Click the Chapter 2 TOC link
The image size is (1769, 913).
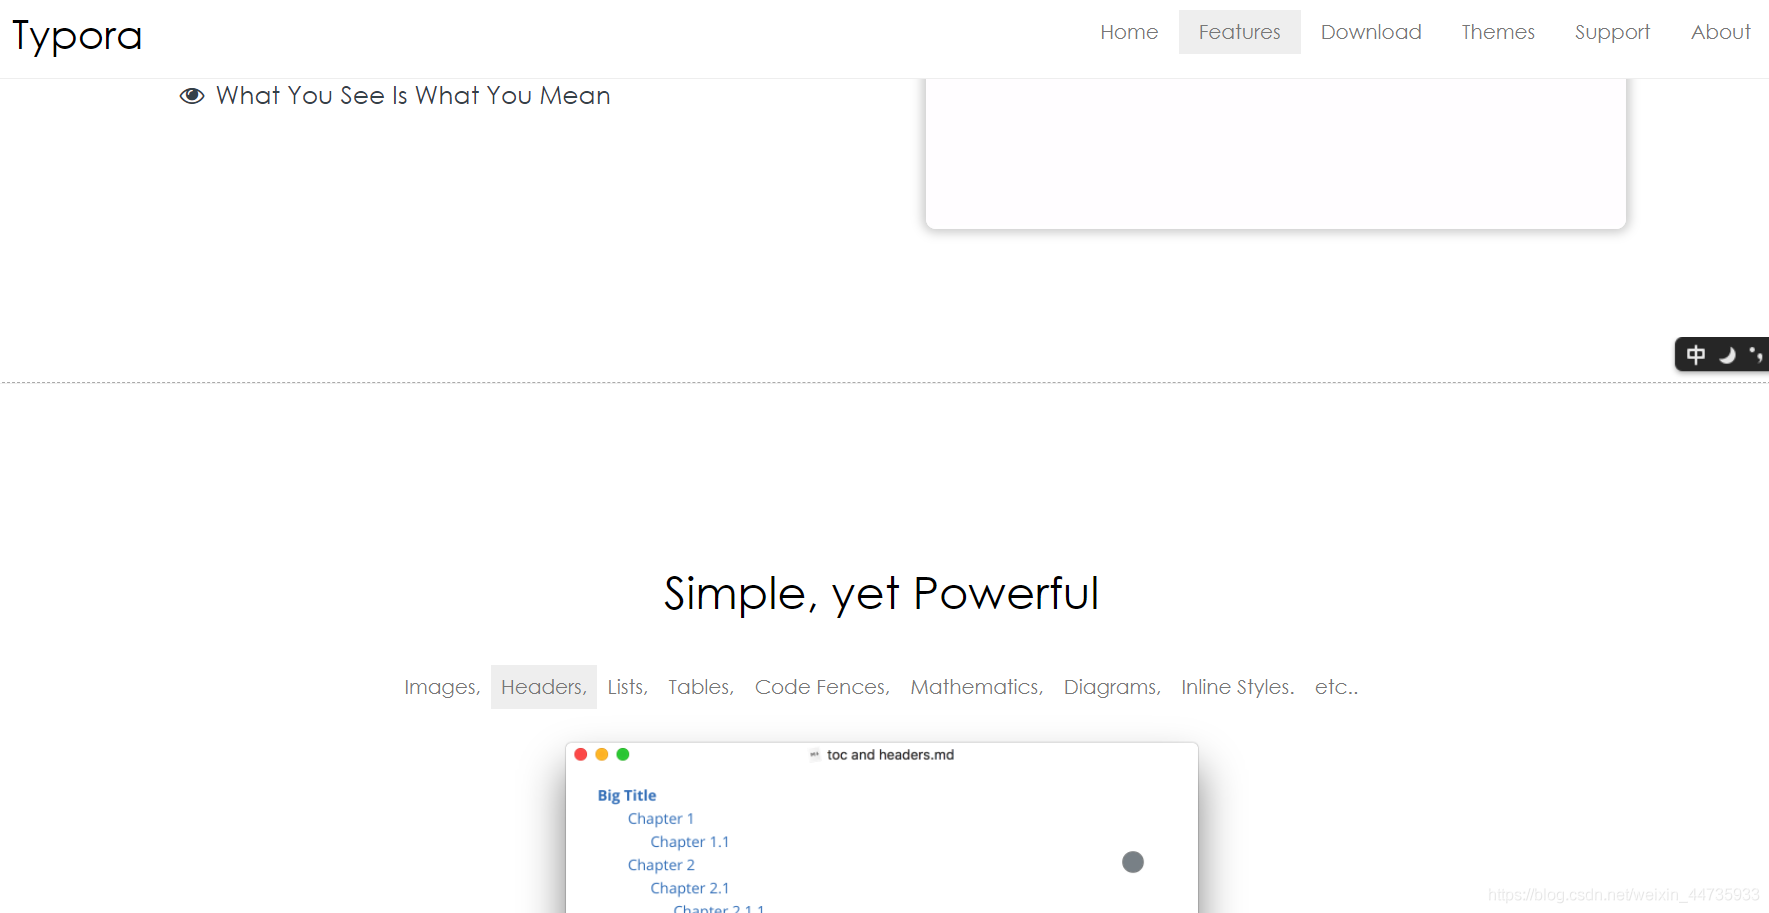tap(661, 864)
